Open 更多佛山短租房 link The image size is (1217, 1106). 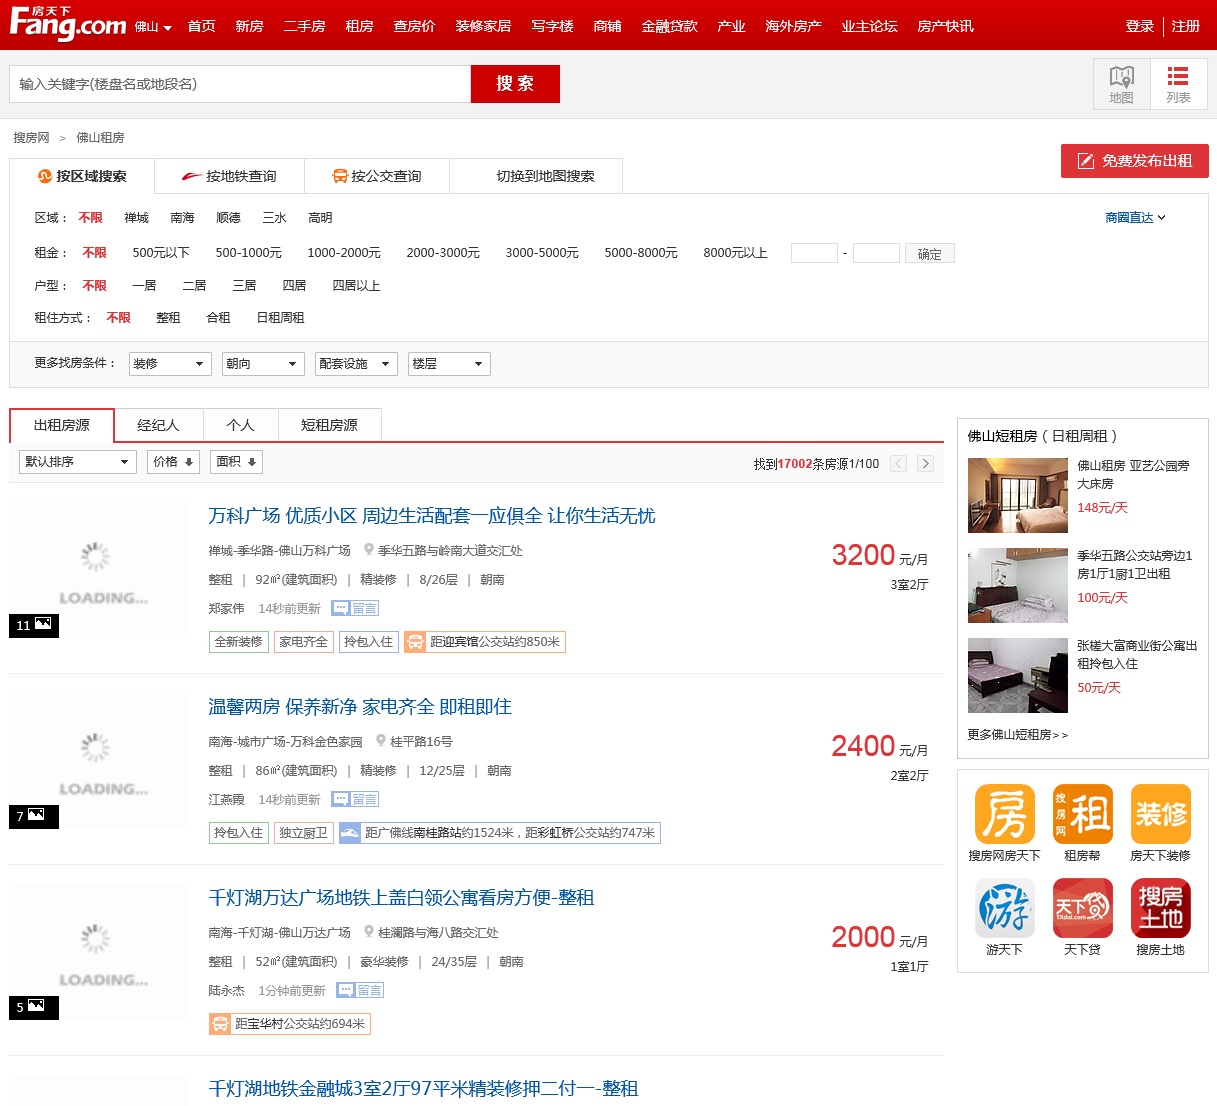coord(1018,735)
